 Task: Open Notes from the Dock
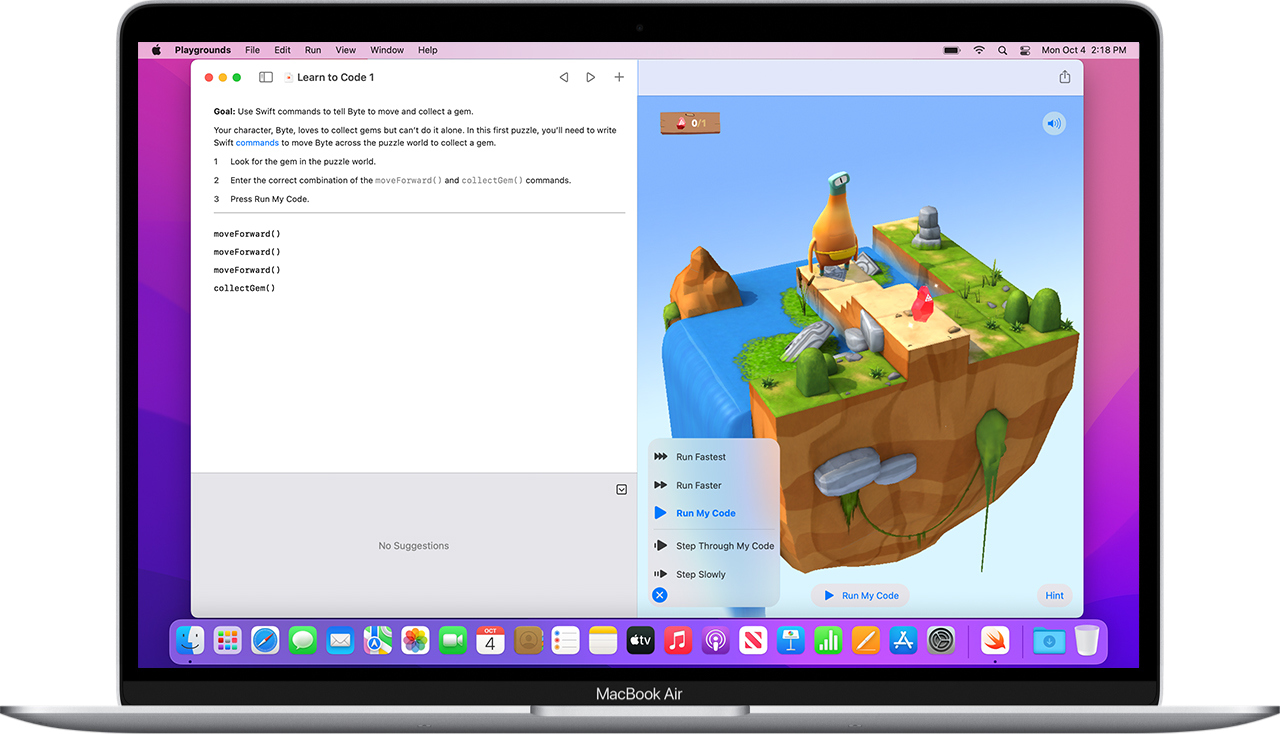[603, 640]
